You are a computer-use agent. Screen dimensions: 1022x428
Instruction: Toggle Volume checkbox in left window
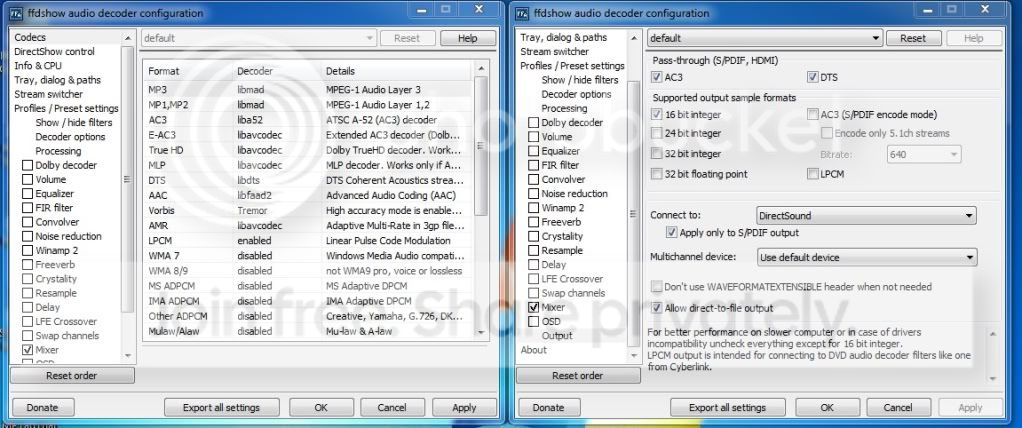pyautogui.click(x=27, y=180)
